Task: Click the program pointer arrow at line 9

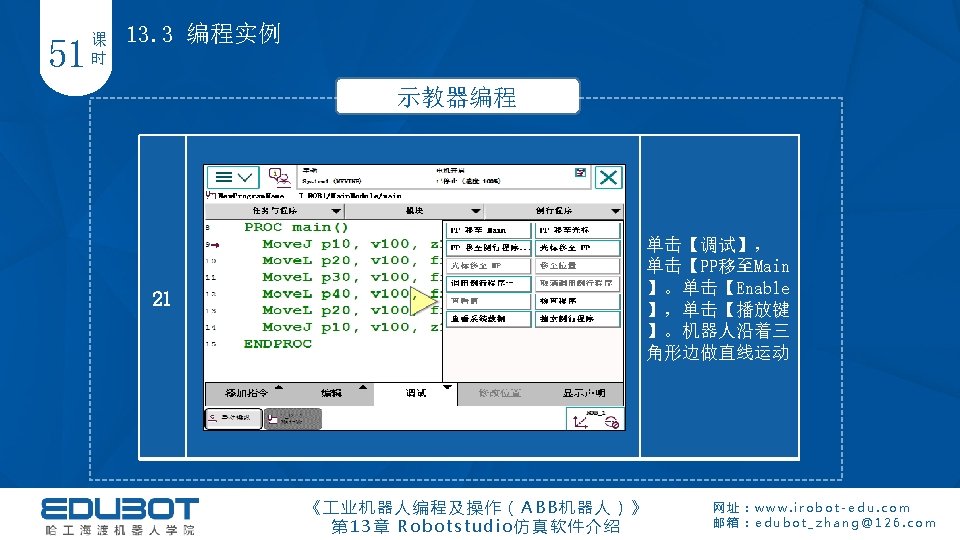Action: (x=213, y=244)
